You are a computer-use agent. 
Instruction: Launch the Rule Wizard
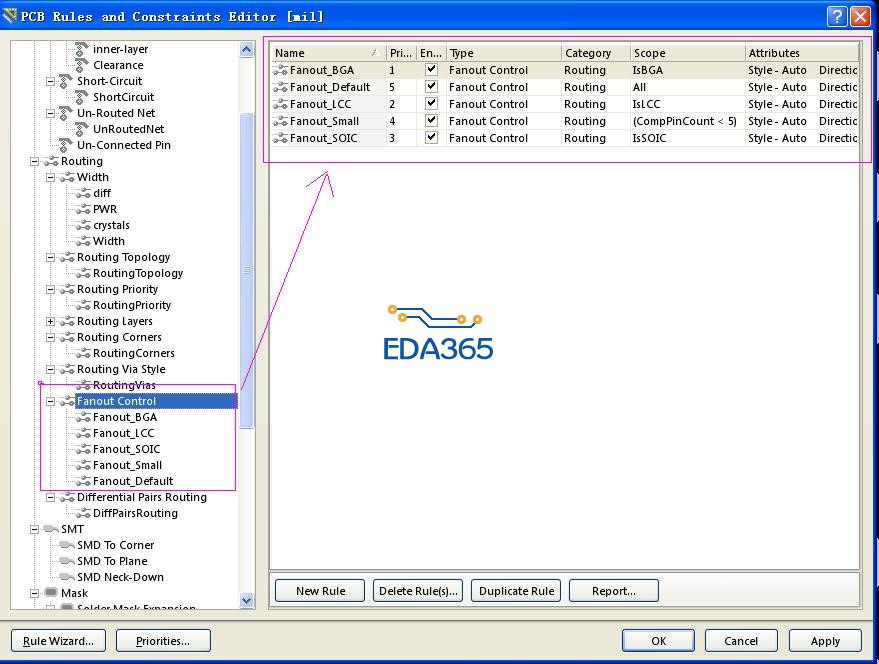(x=58, y=640)
